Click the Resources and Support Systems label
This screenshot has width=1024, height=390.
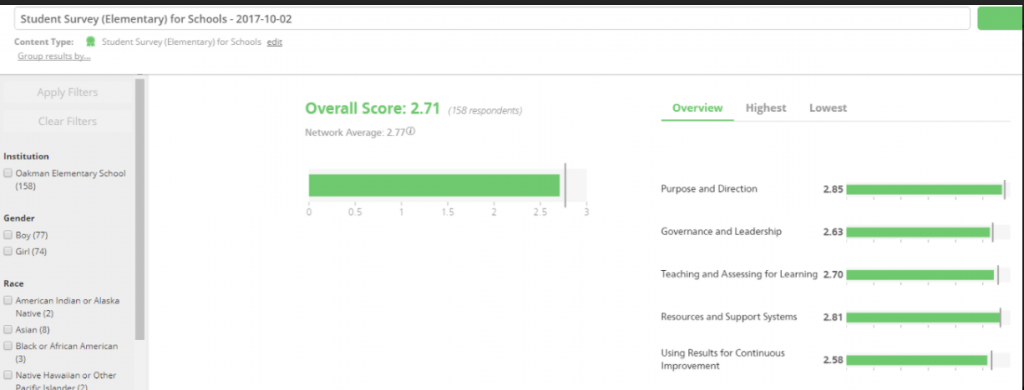[x=729, y=317]
